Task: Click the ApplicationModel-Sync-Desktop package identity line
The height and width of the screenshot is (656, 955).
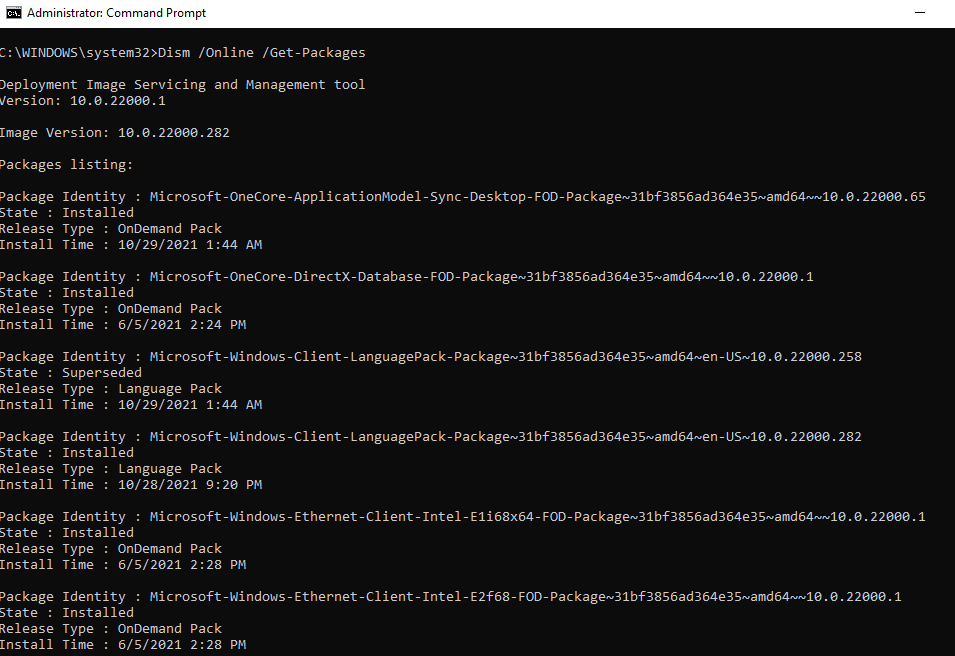Action: 462,196
